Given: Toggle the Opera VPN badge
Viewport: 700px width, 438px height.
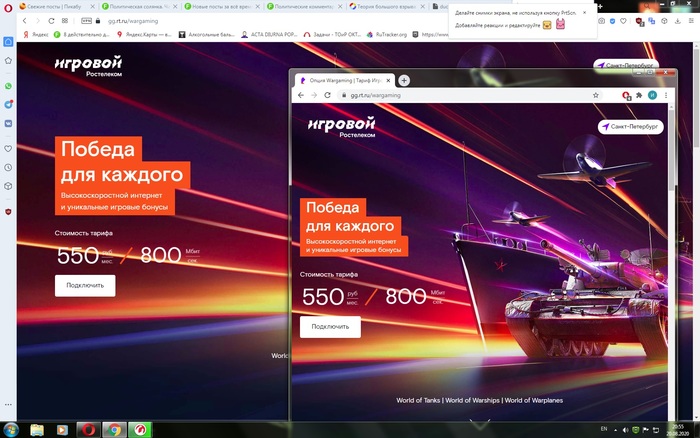Looking at the screenshot, I should [86, 21].
